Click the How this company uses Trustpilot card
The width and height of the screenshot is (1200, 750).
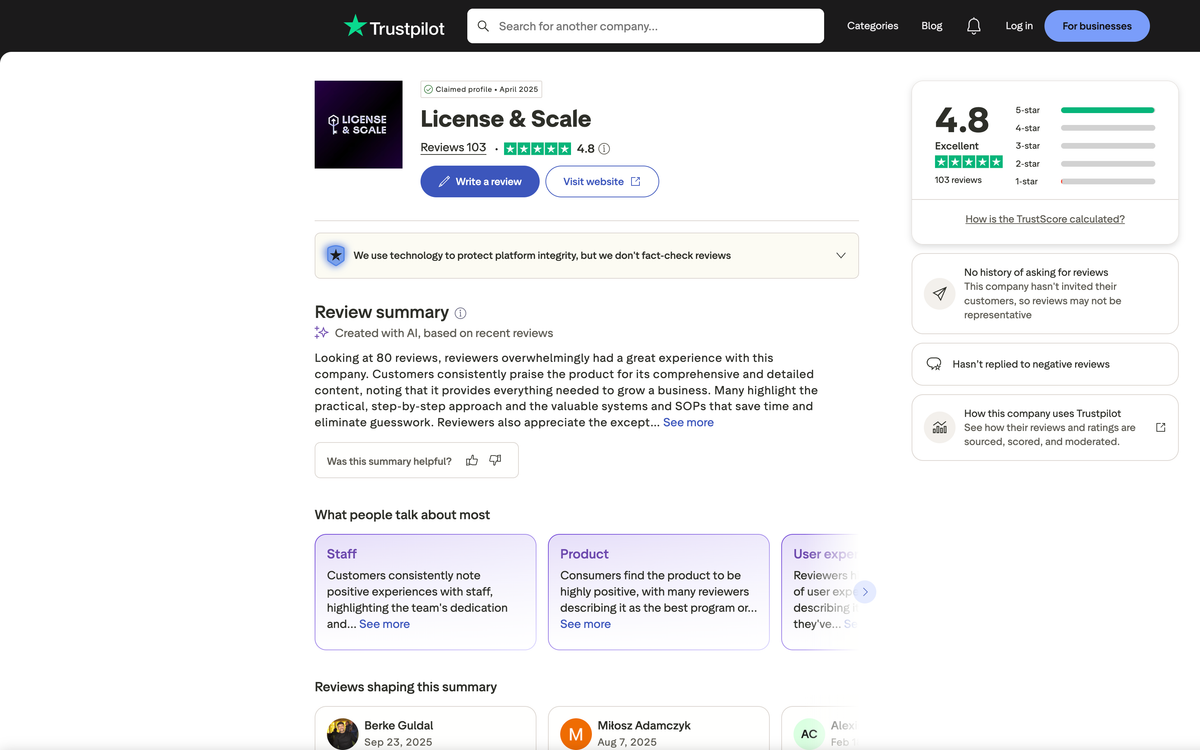click(1045, 427)
